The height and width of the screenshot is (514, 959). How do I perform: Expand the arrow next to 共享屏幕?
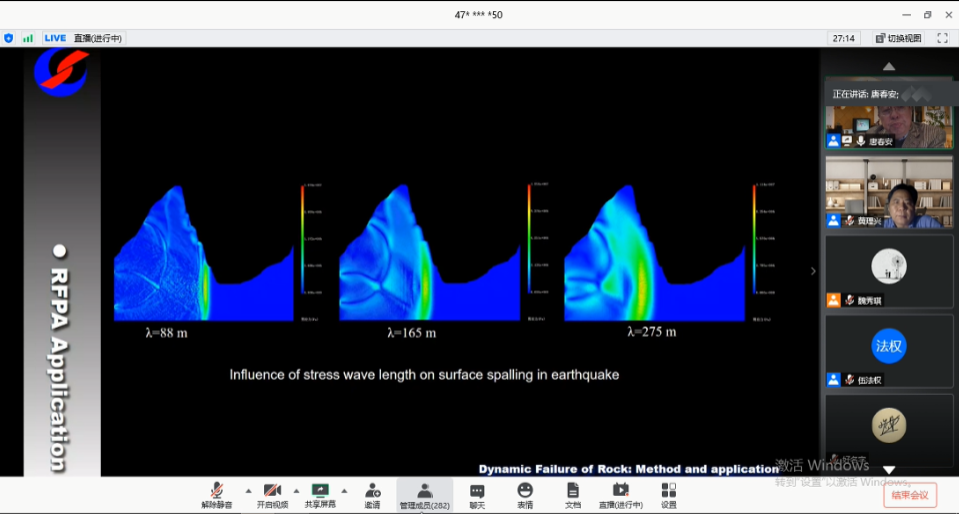[x=344, y=491]
